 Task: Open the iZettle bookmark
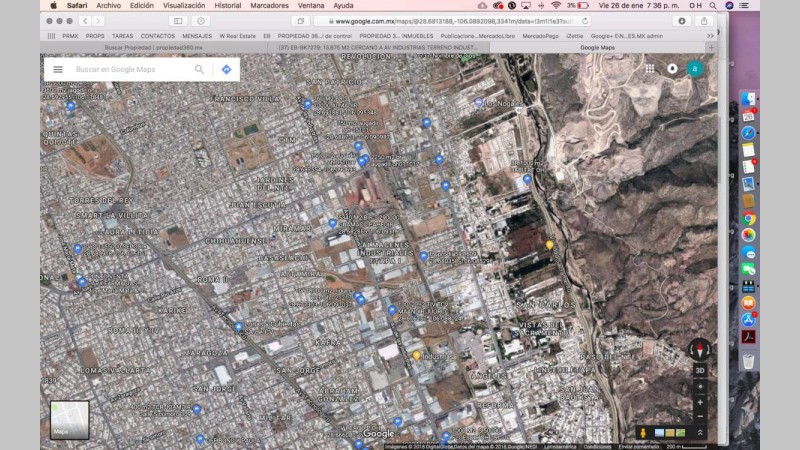(x=574, y=36)
